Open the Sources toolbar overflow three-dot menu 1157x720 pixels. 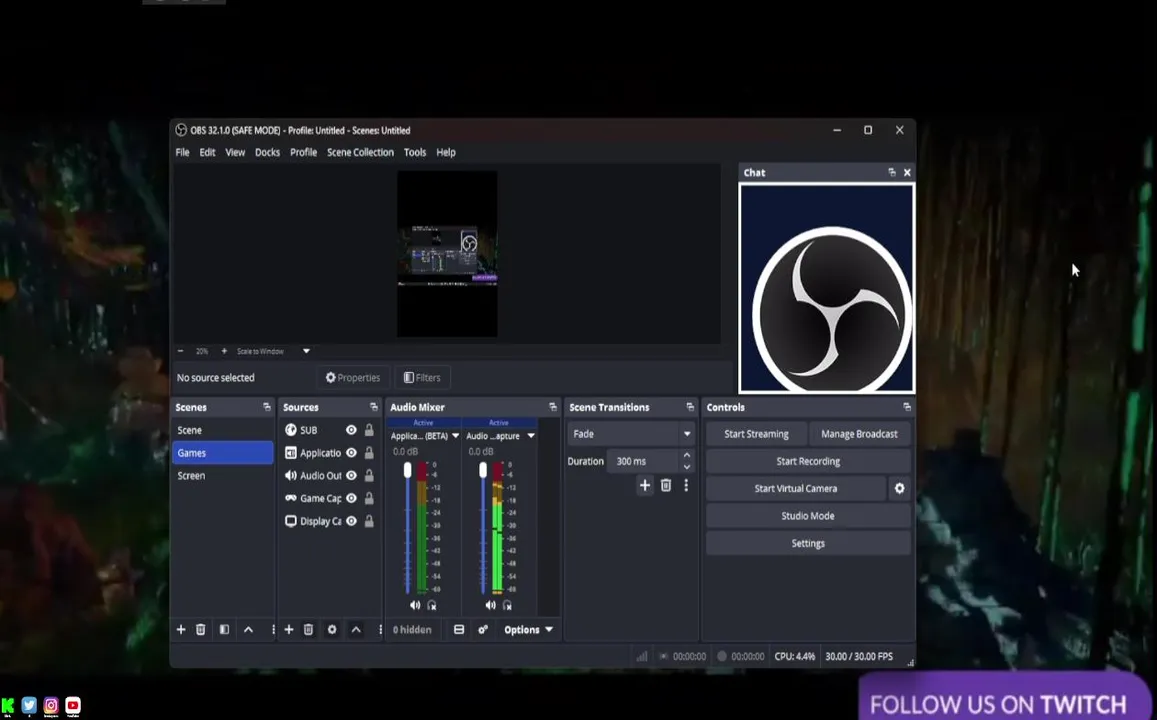pos(380,629)
